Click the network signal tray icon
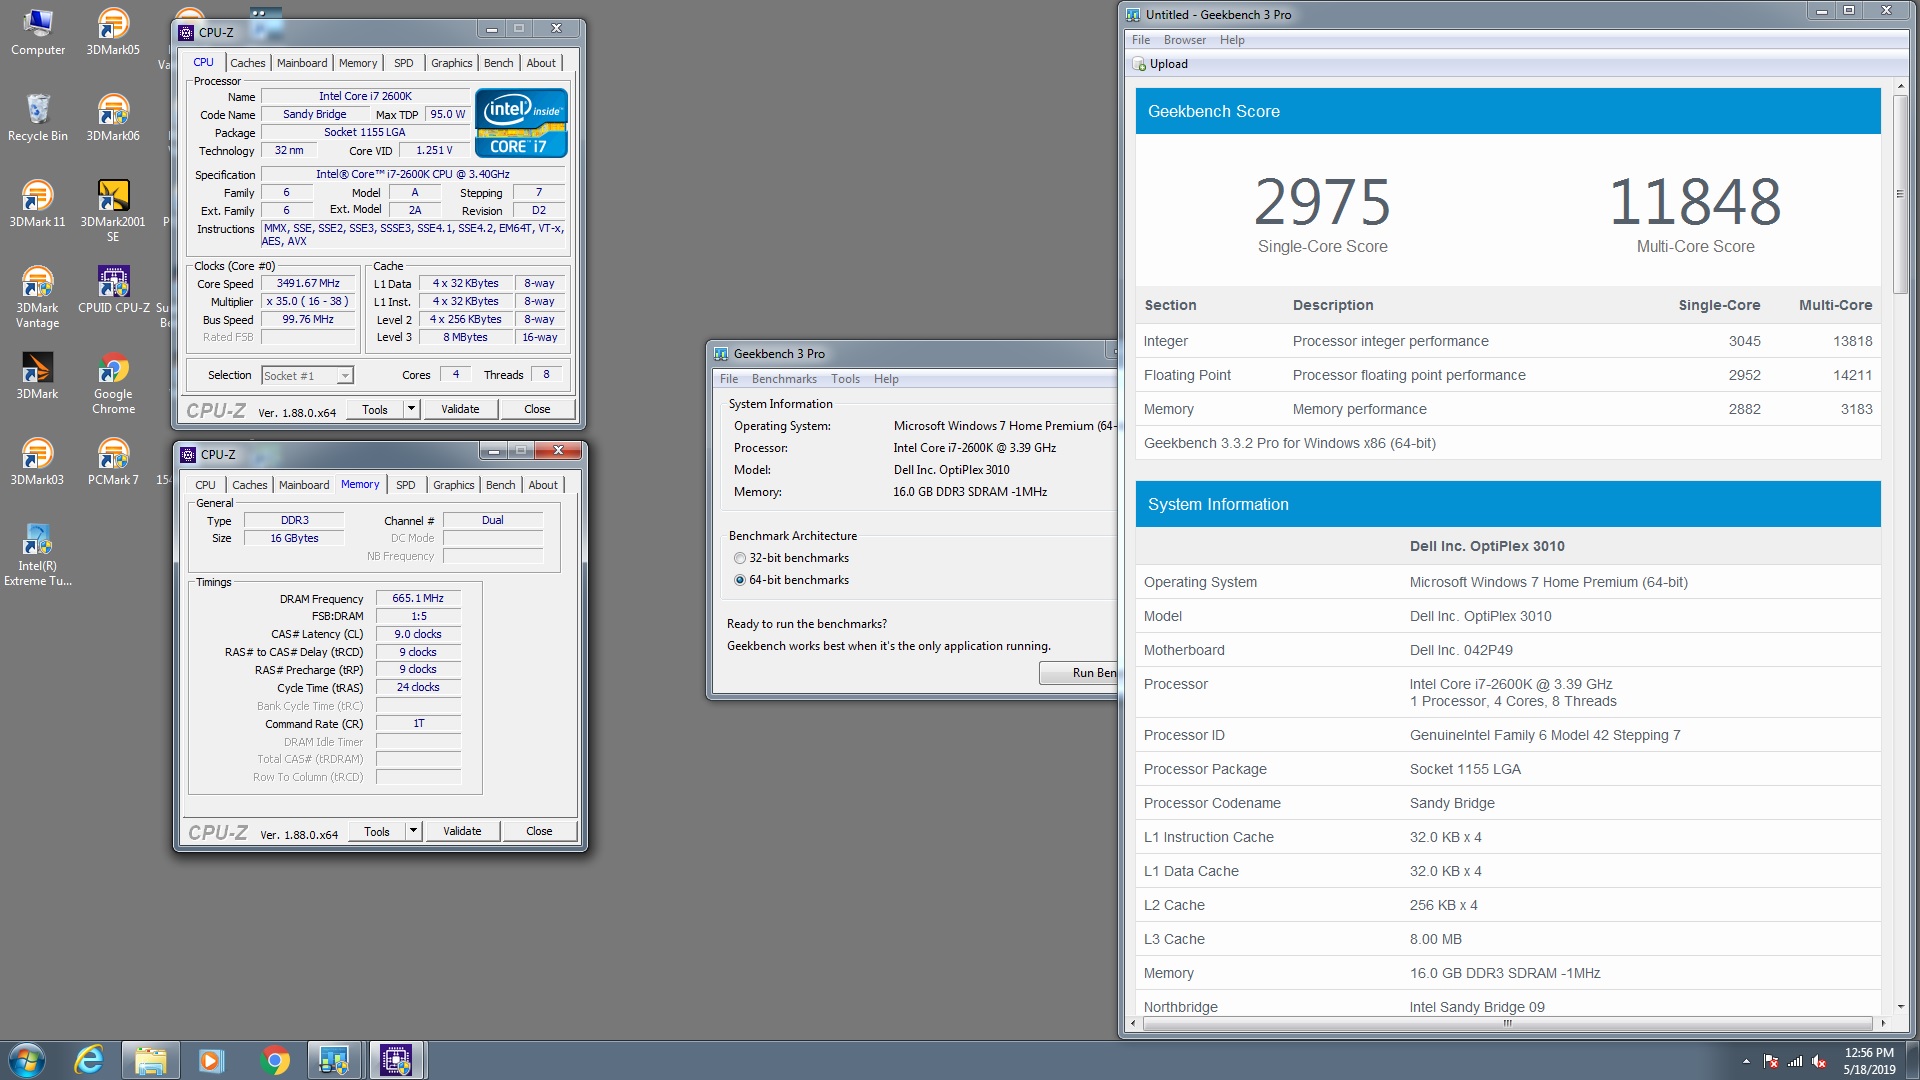This screenshot has height=1080, width=1920. [x=1795, y=1061]
